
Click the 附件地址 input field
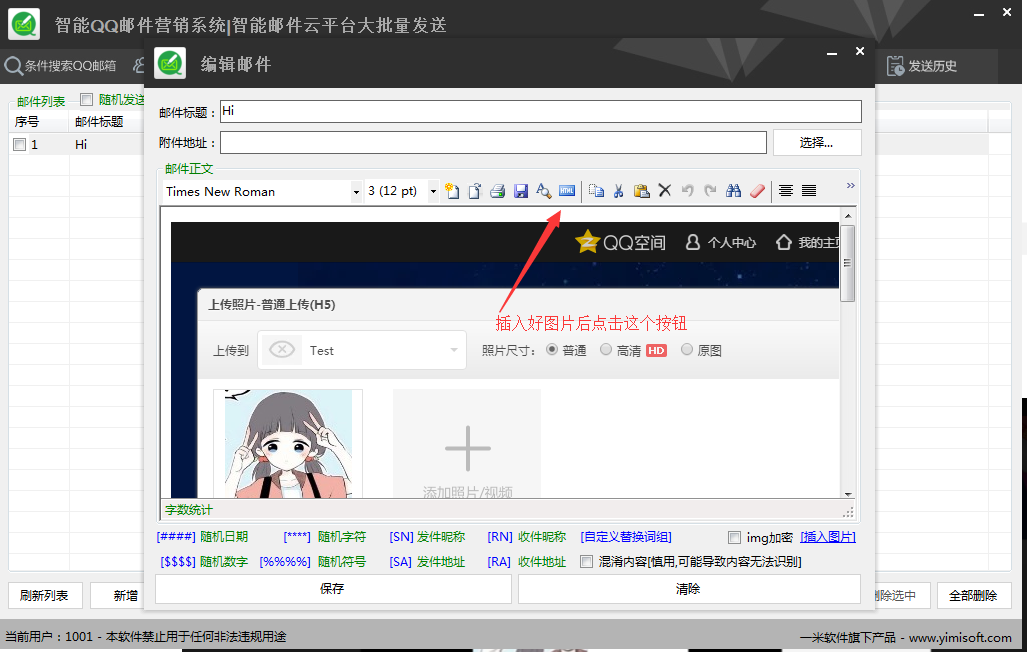click(x=493, y=142)
